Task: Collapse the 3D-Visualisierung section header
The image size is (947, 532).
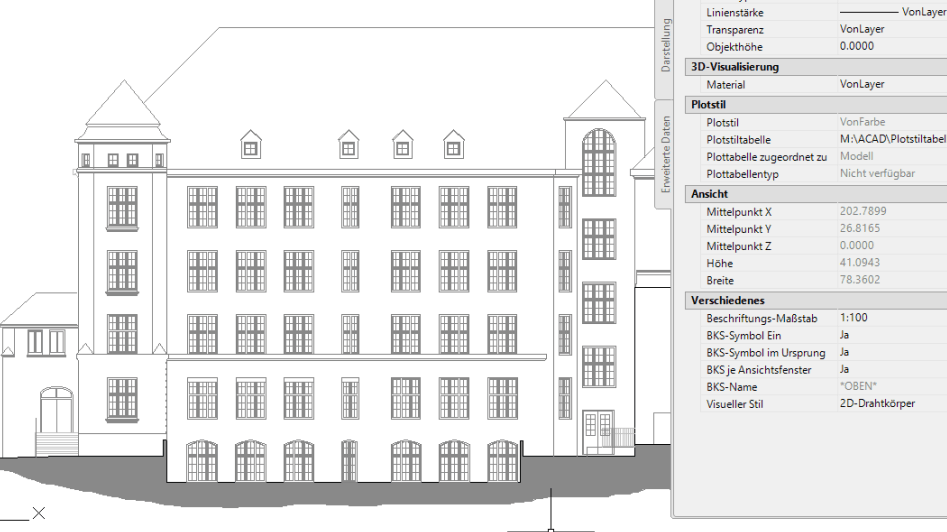Action: click(x=735, y=67)
